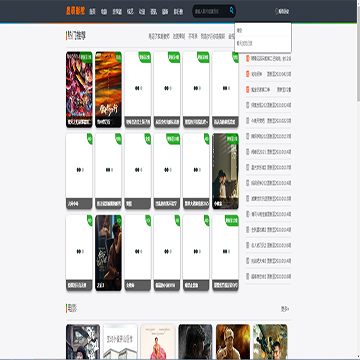Open first navigation item beside the logo
This screenshot has height=360, width=360.
93,12
